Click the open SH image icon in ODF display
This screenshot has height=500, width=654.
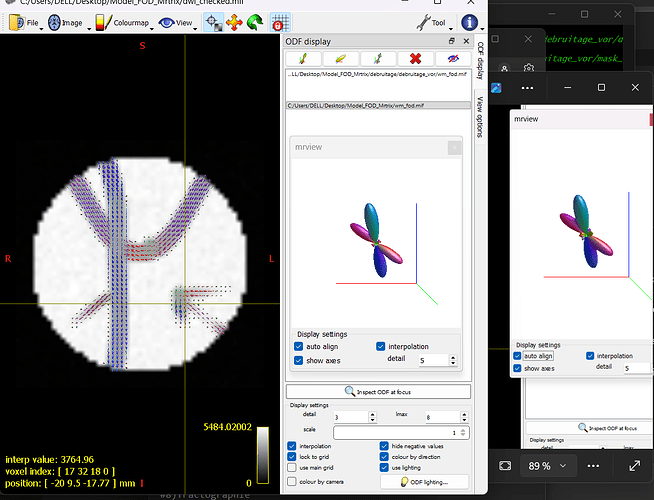click(x=303, y=59)
